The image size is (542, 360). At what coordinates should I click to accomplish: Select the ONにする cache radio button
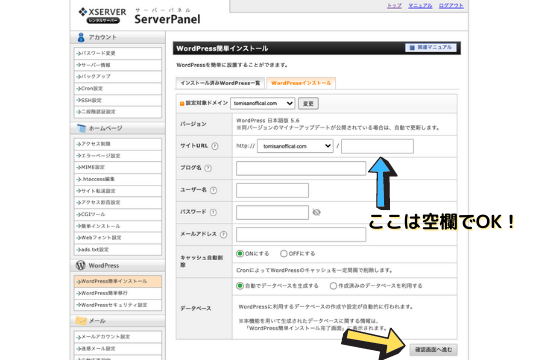(x=240, y=253)
